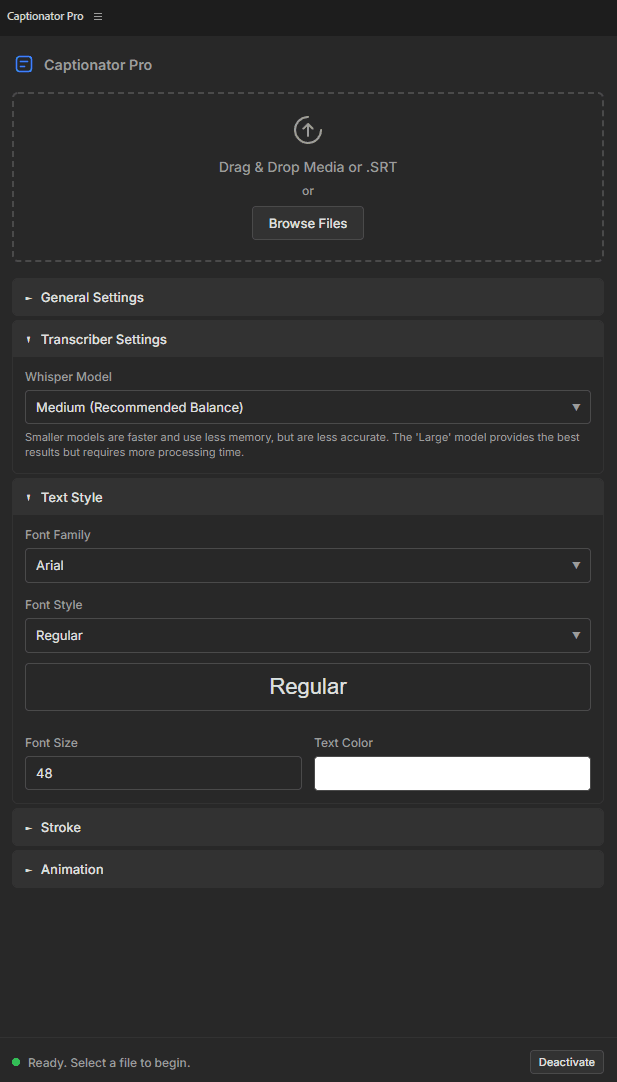Click Browse Files button
617x1082 pixels.
tap(308, 223)
